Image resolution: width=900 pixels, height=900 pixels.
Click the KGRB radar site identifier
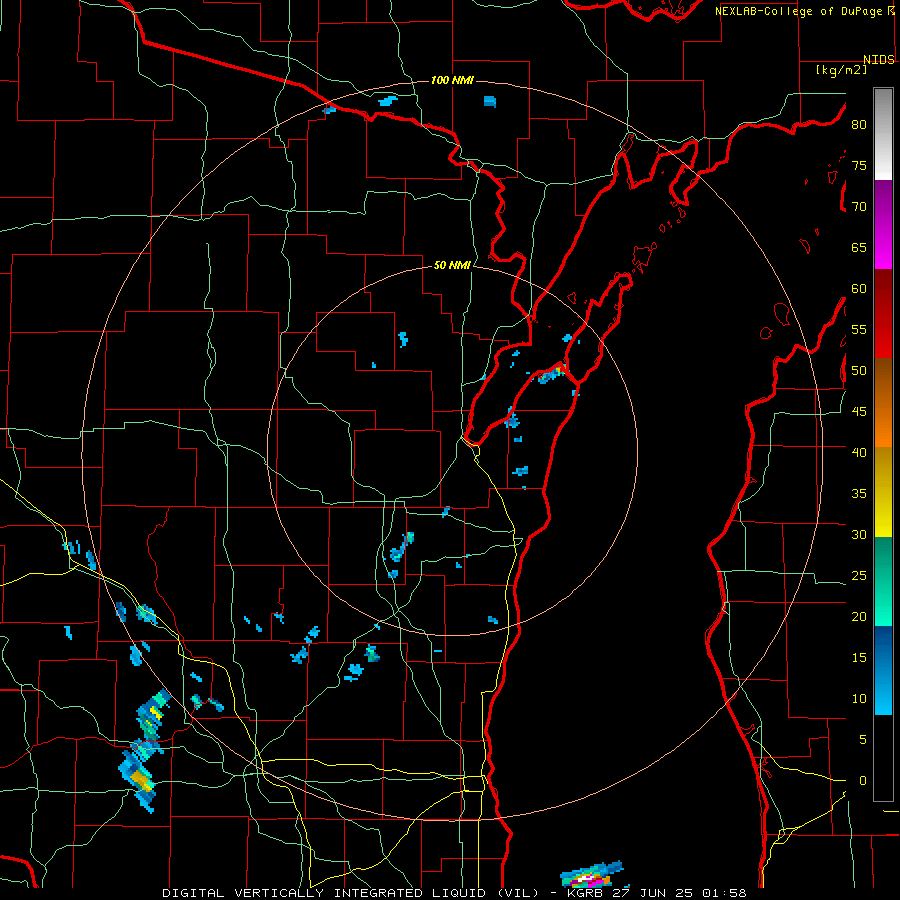[587, 893]
